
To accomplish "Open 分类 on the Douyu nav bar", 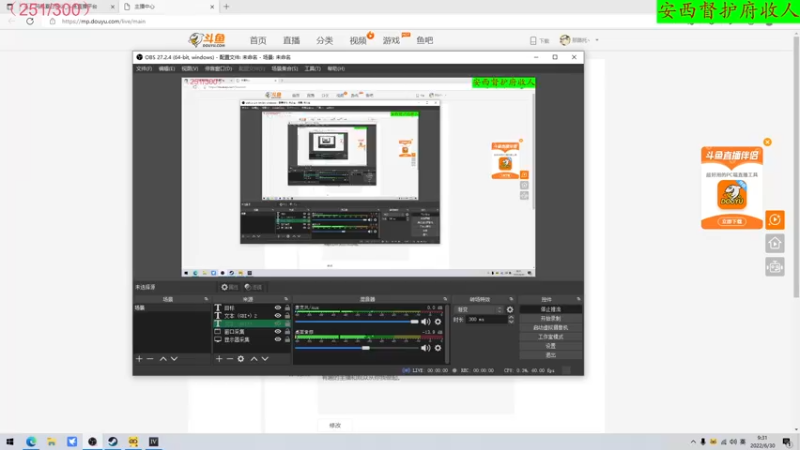I will tap(324, 40).
